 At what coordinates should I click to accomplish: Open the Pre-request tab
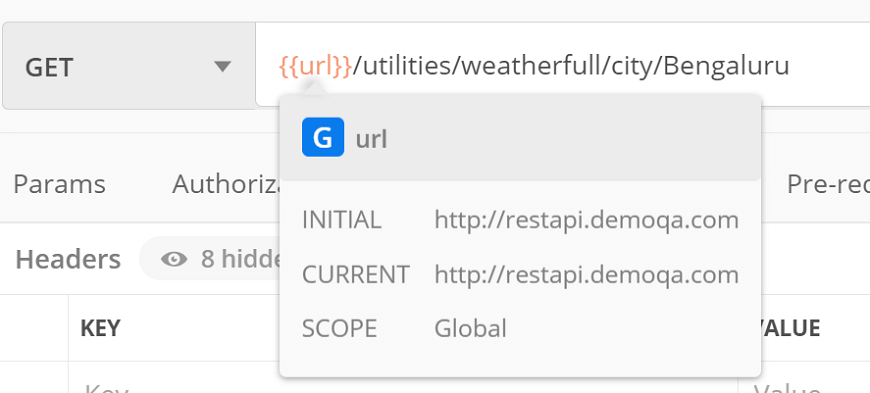coord(828,184)
